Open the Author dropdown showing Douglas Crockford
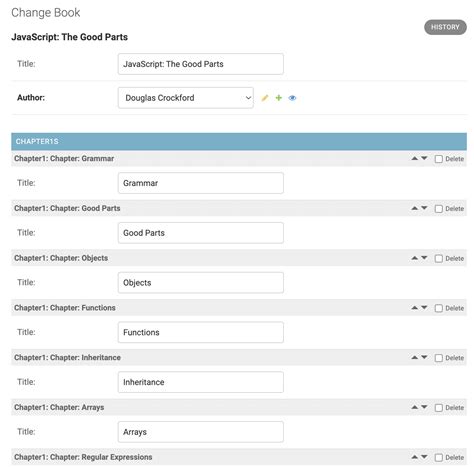 tap(186, 98)
